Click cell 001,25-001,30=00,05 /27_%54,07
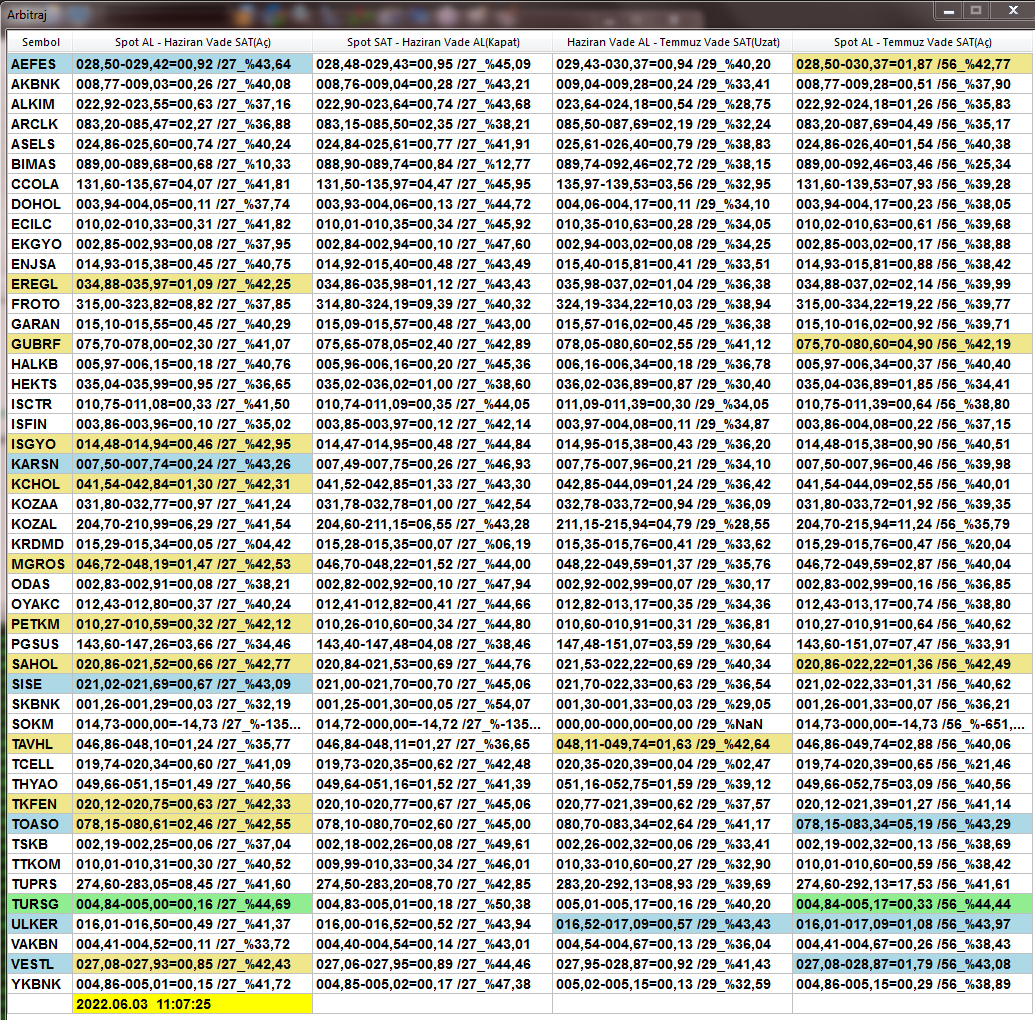 click(x=432, y=704)
